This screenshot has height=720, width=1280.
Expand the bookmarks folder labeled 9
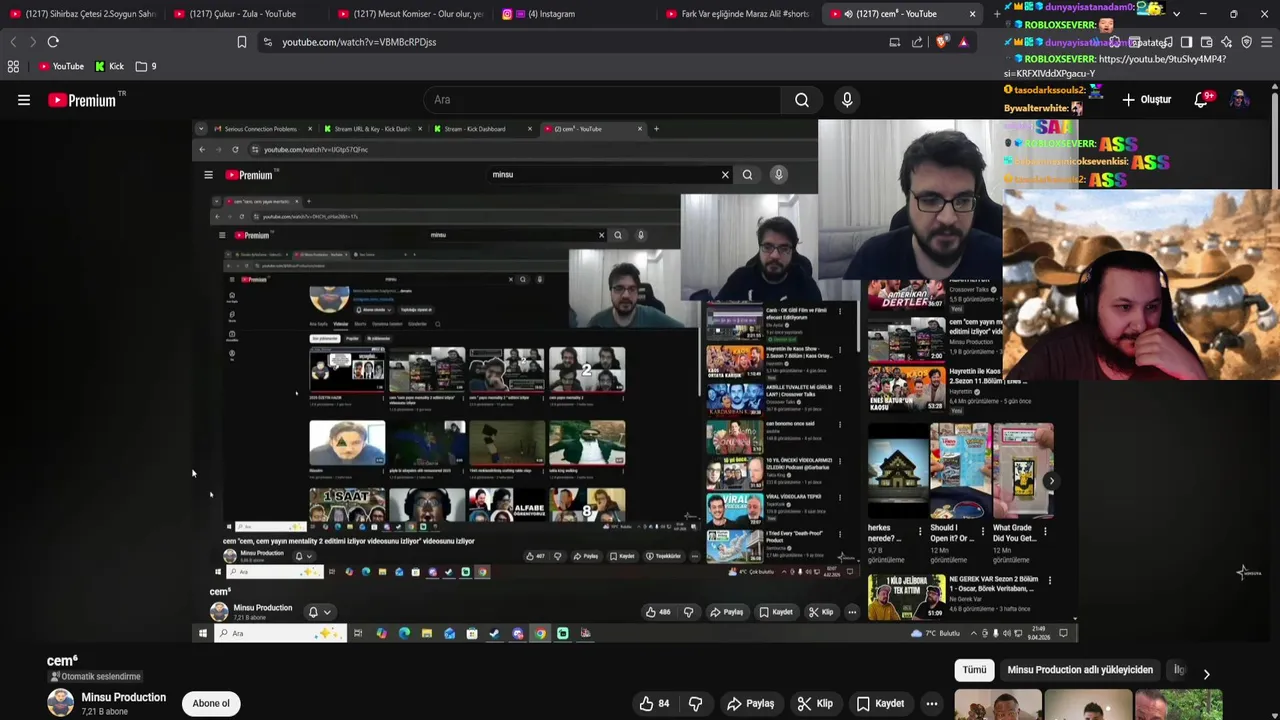click(146, 66)
